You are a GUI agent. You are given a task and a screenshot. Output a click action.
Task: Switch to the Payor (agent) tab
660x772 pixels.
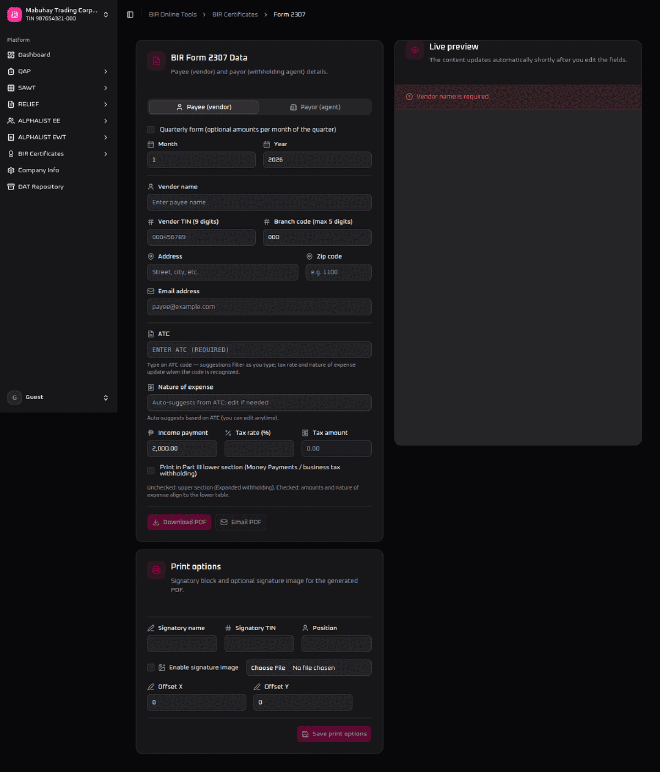coord(315,107)
